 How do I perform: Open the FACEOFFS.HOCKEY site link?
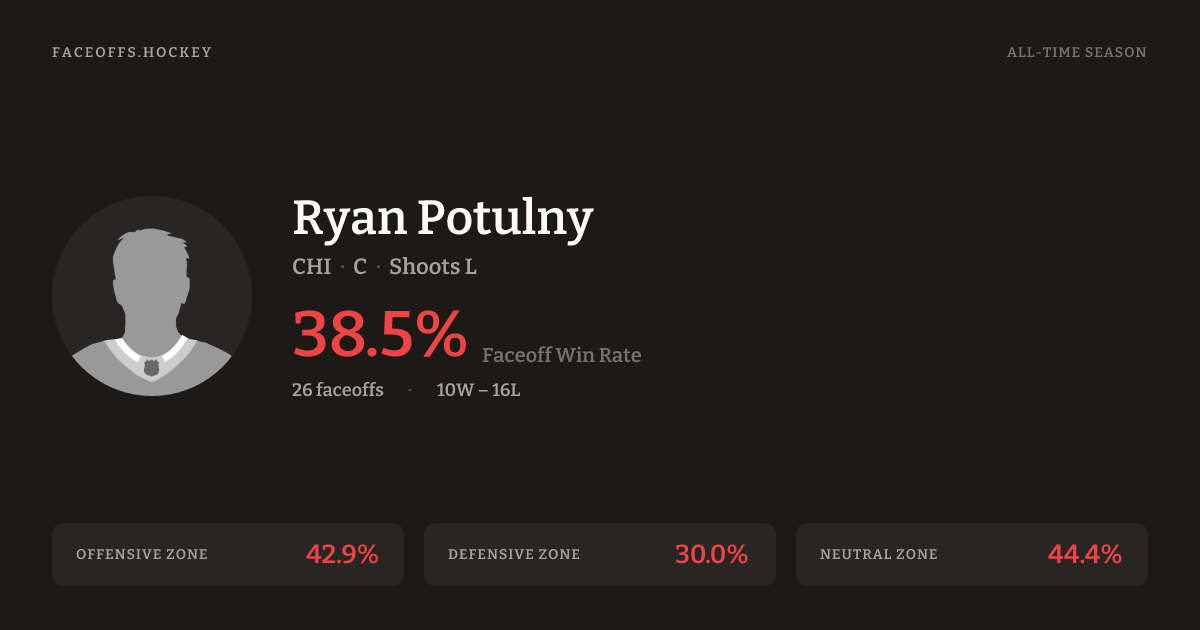click(132, 52)
